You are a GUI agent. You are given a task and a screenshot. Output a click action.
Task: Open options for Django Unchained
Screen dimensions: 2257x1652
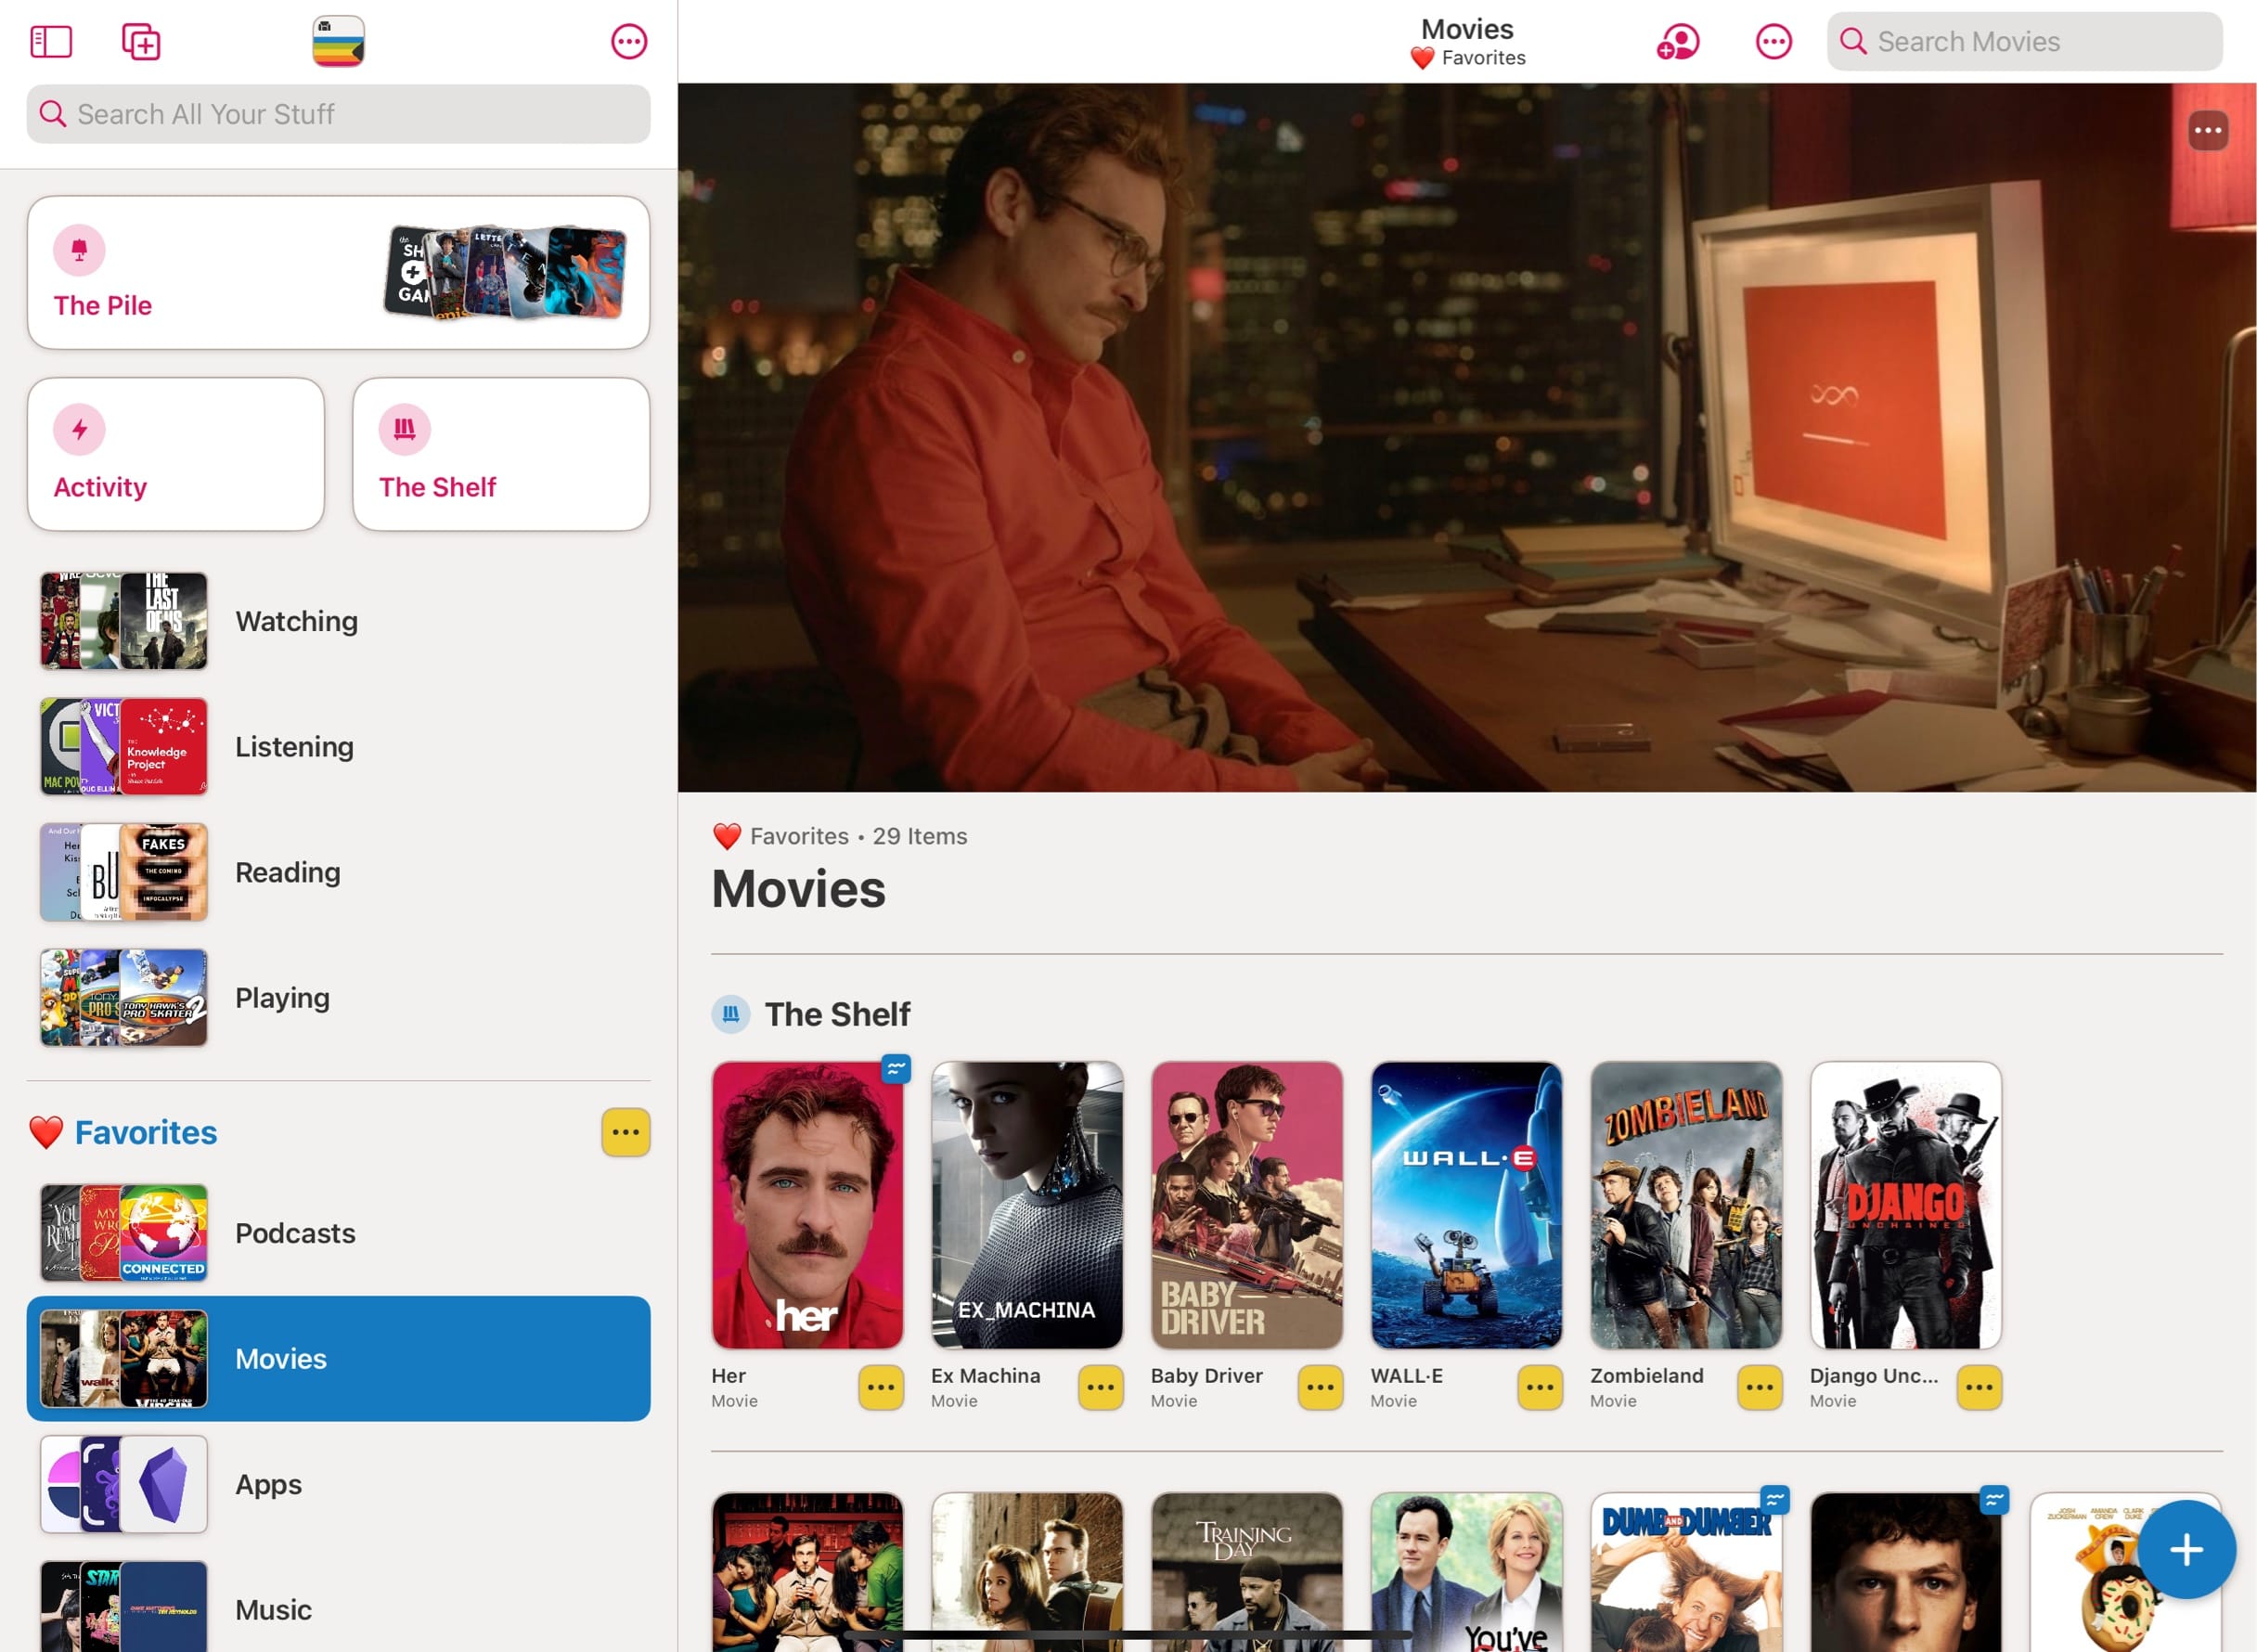pyautogui.click(x=1980, y=1387)
